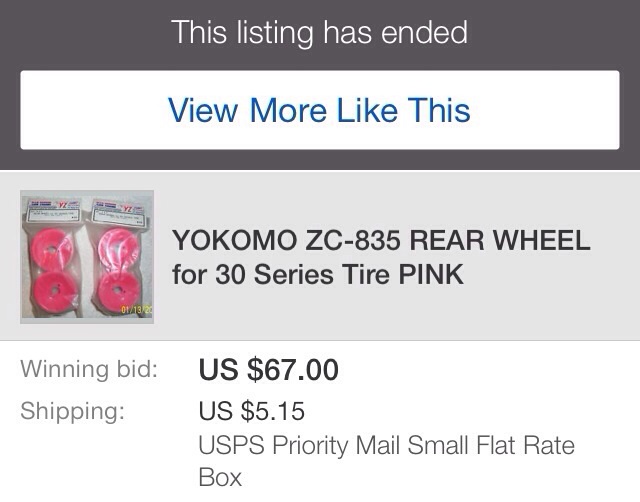Tap the gray item header row

(320, 255)
